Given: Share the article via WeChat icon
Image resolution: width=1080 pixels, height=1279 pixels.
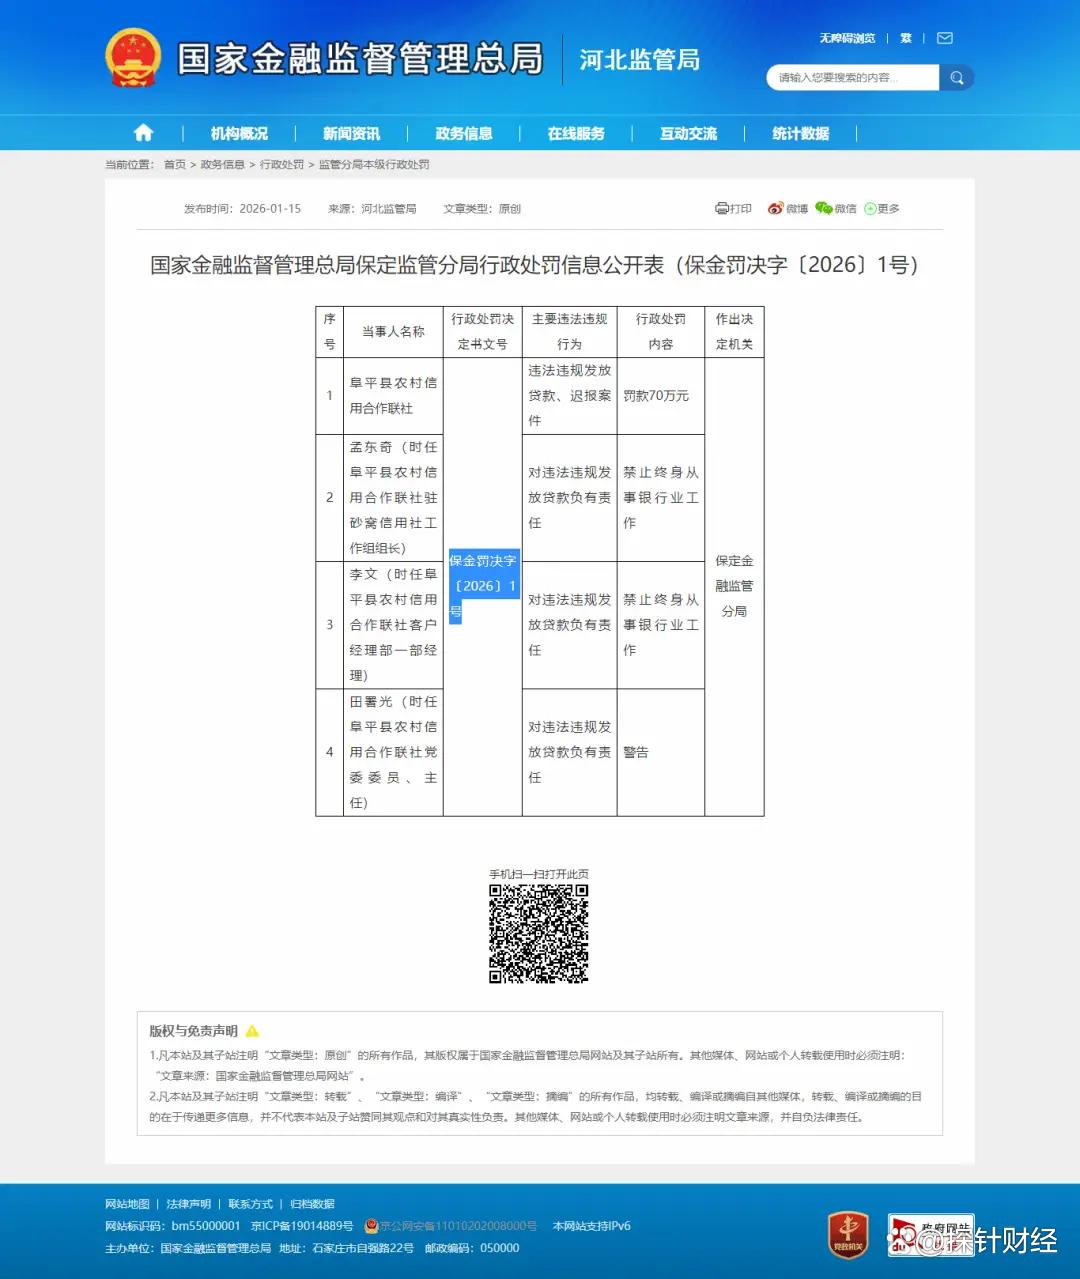Looking at the screenshot, I should pyautogui.click(x=824, y=208).
